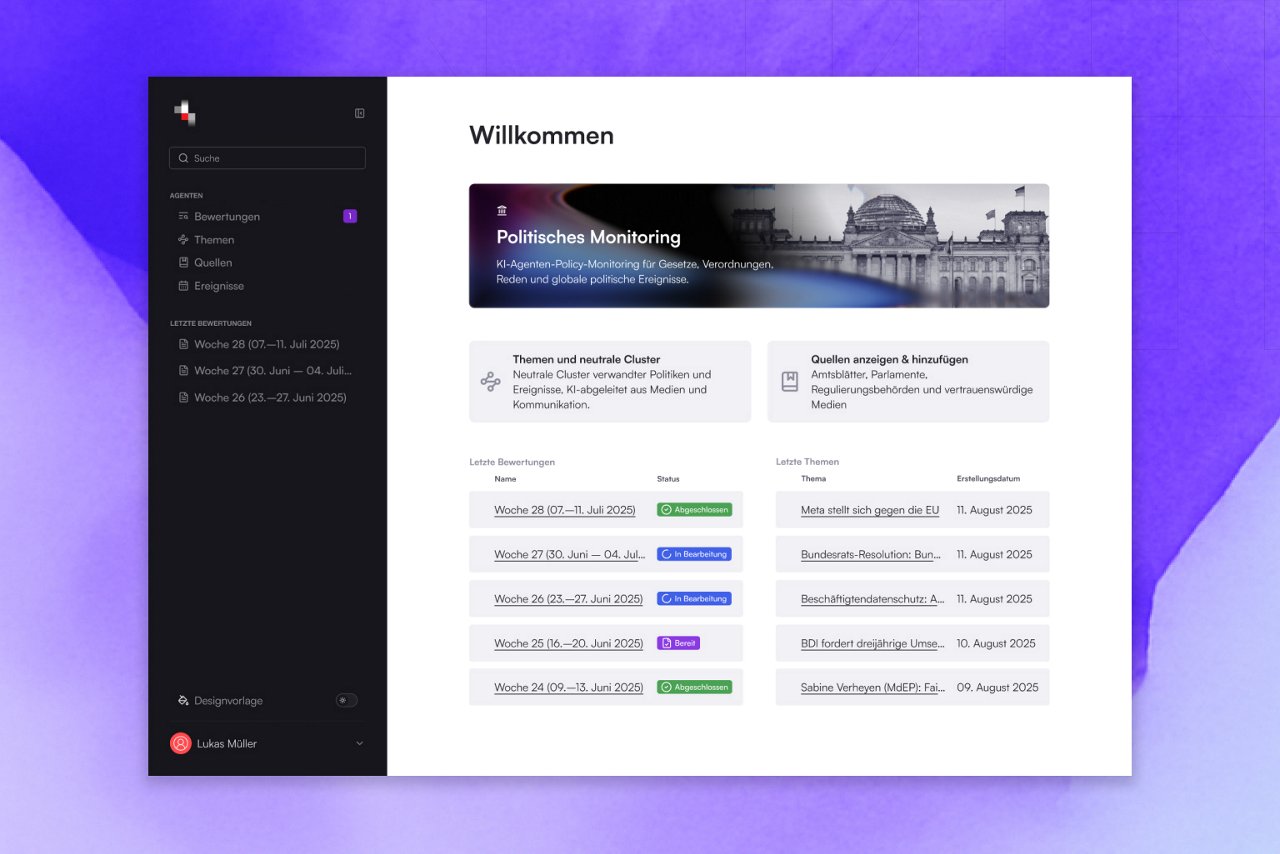Toggle the Designvorlage theme switch

click(x=346, y=700)
